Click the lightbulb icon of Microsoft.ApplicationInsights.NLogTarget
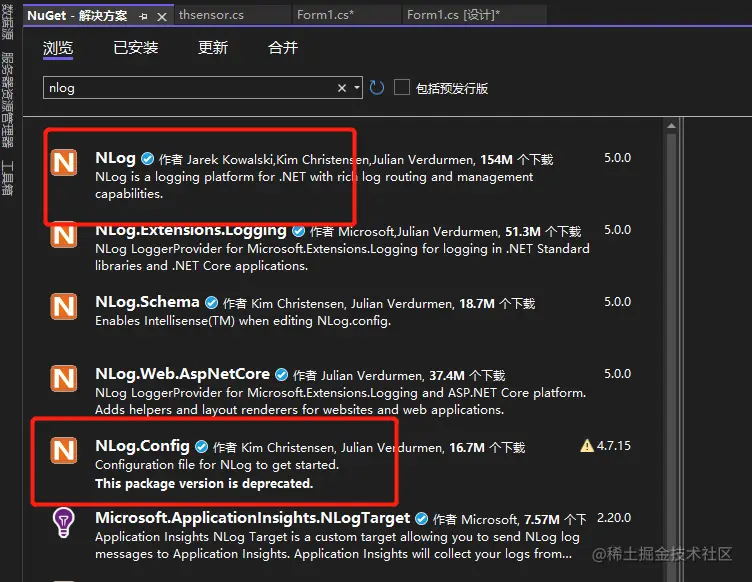The height and width of the screenshot is (582, 752). tap(64, 522)
